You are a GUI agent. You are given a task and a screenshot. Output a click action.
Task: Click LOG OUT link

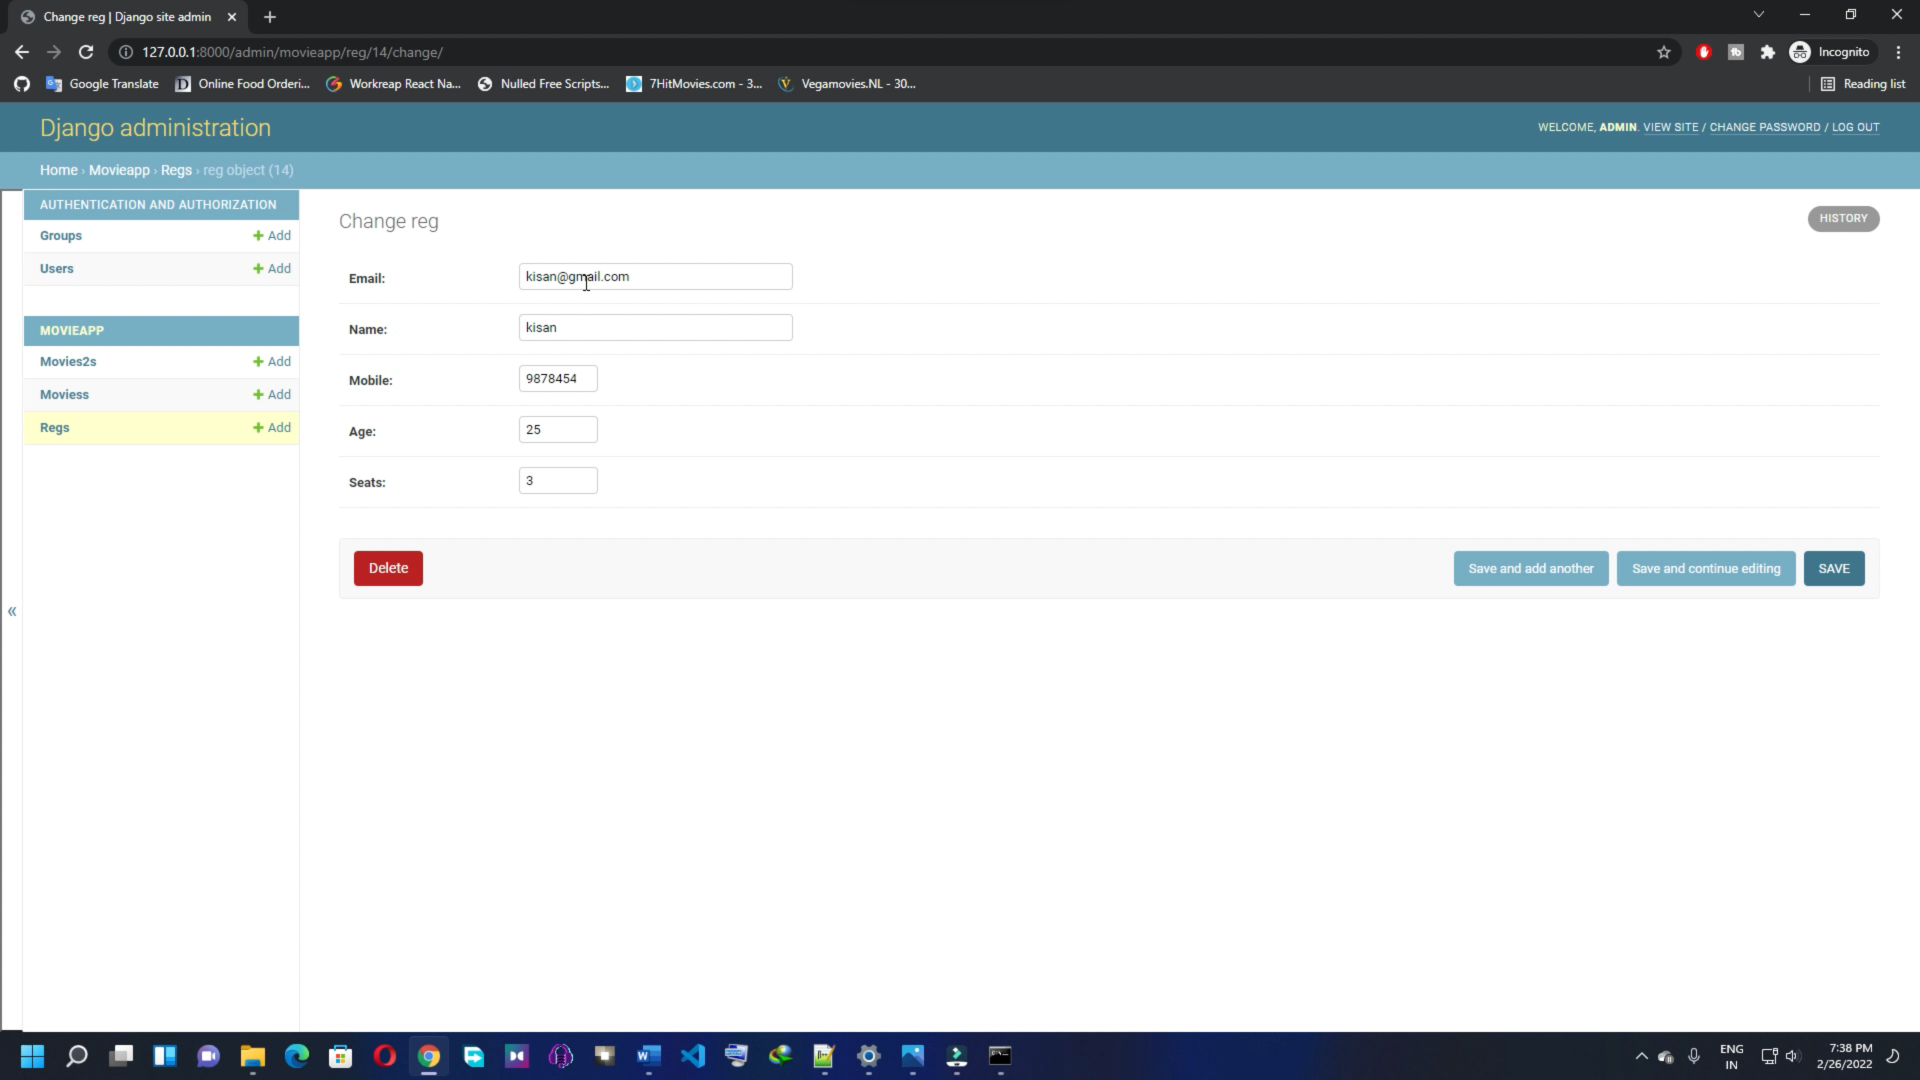pos(1856,127)
